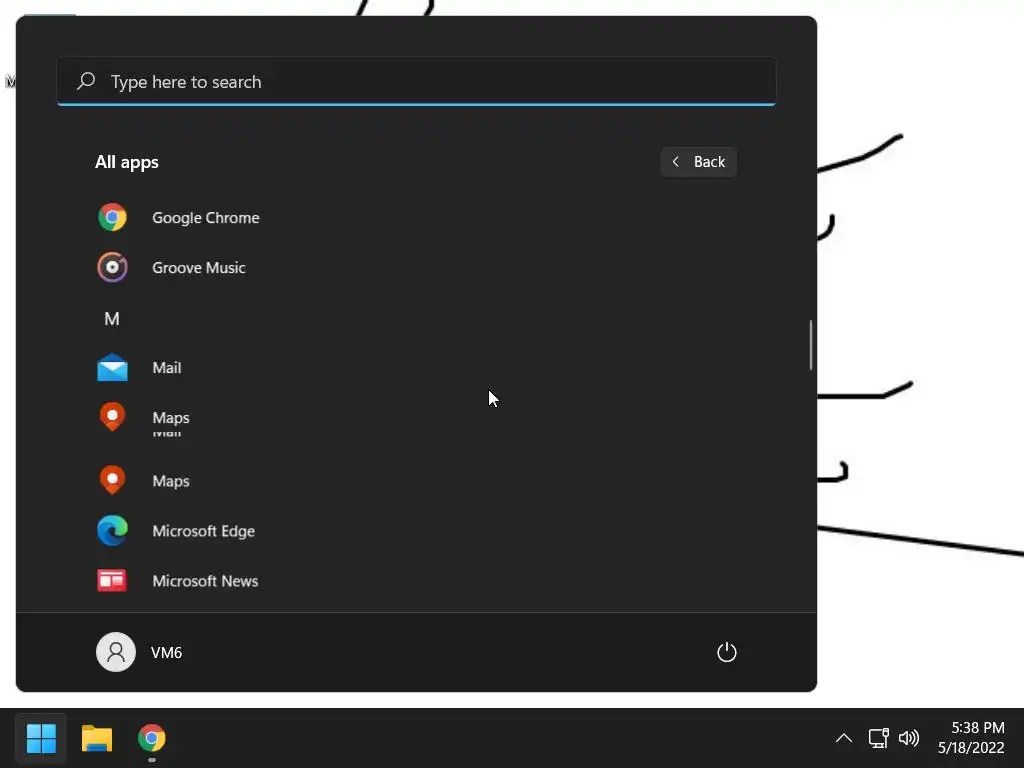The height and width of the screenshot is (768, 1024).
Task: Click the Type here to search field
Action: 417,82
